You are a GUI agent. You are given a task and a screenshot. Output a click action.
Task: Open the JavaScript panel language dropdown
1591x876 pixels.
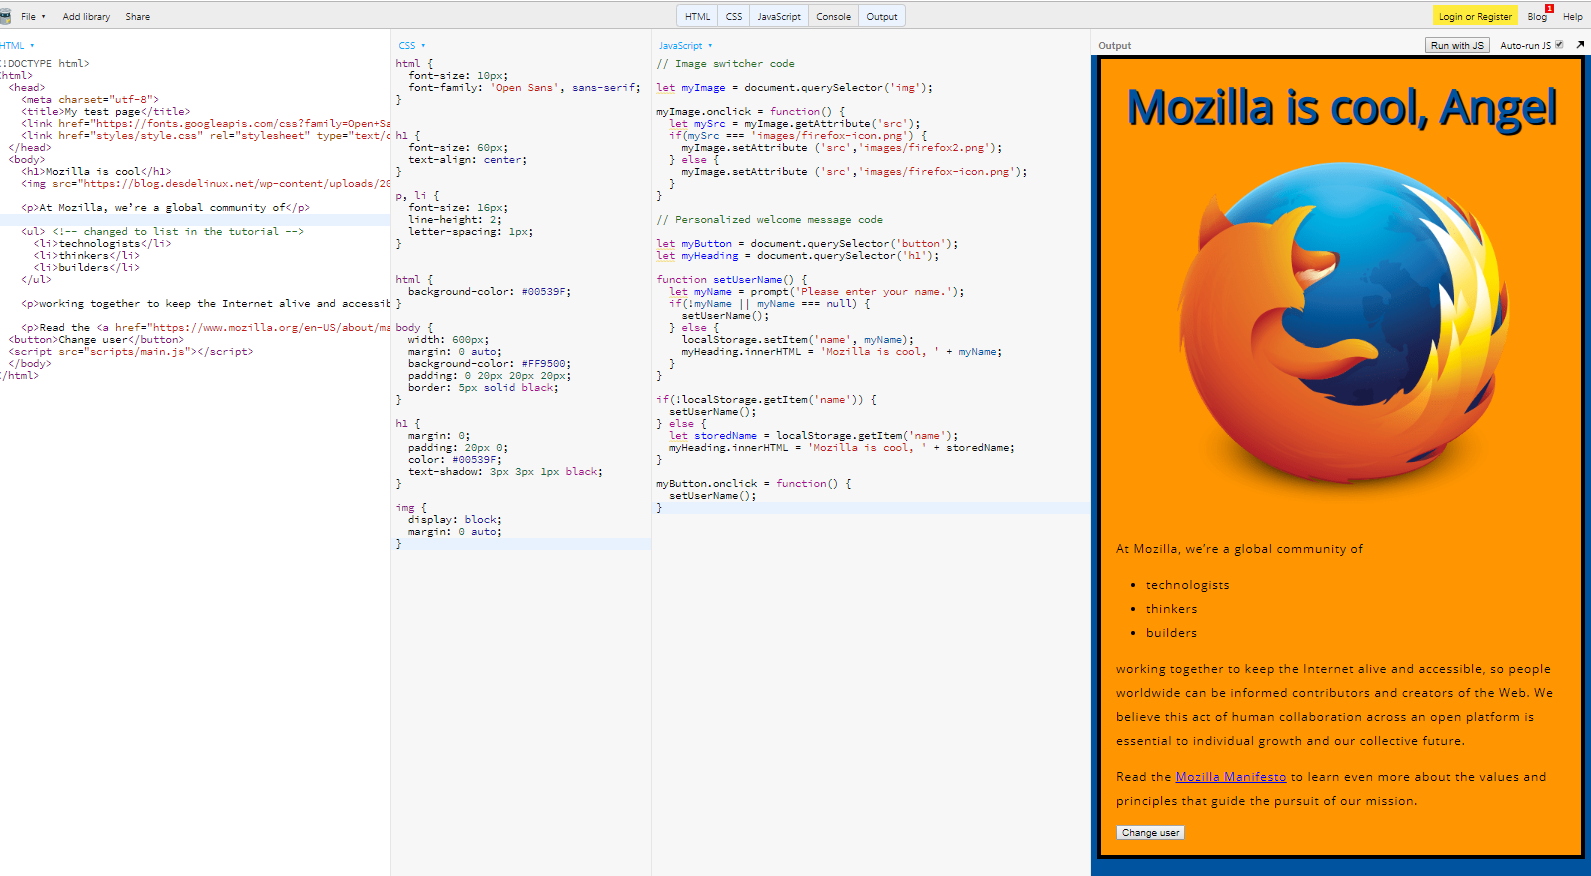(x=685, y=45)
